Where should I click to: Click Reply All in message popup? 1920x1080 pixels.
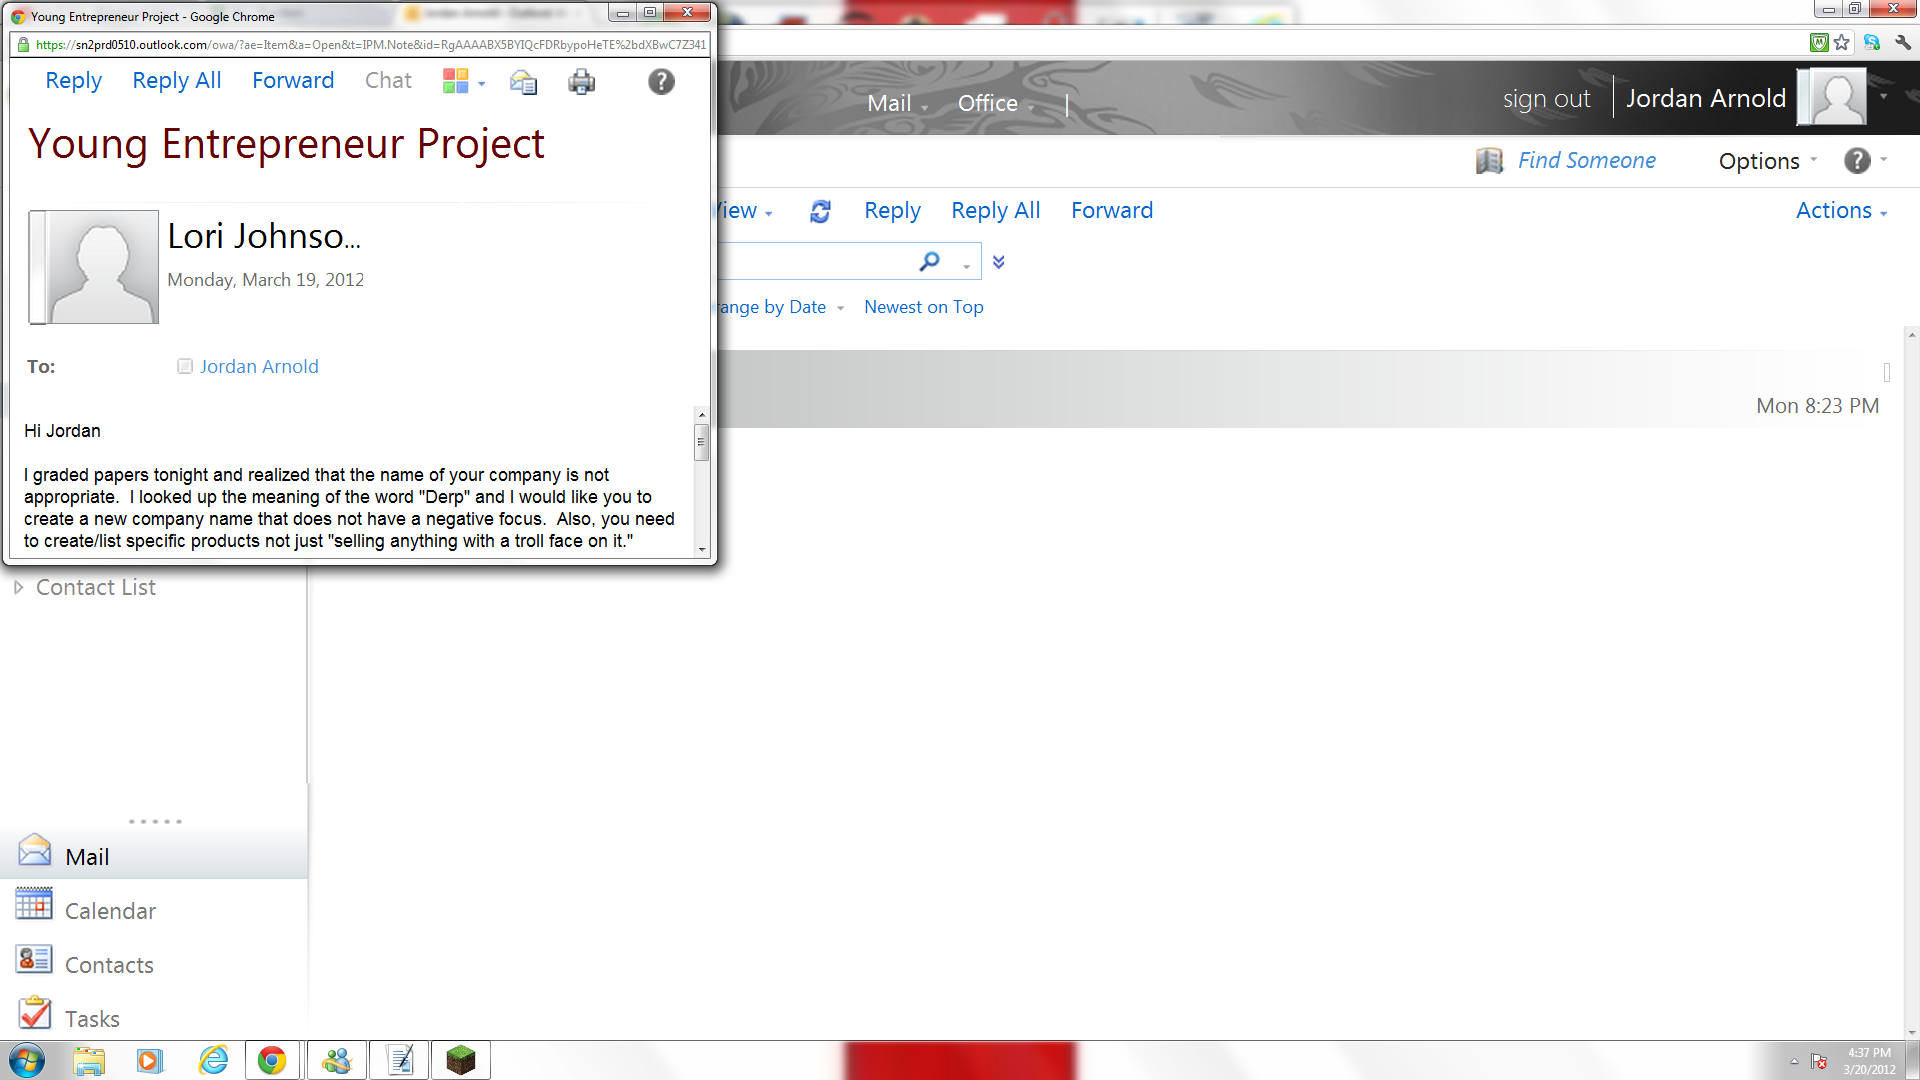(x=176, y=81)
